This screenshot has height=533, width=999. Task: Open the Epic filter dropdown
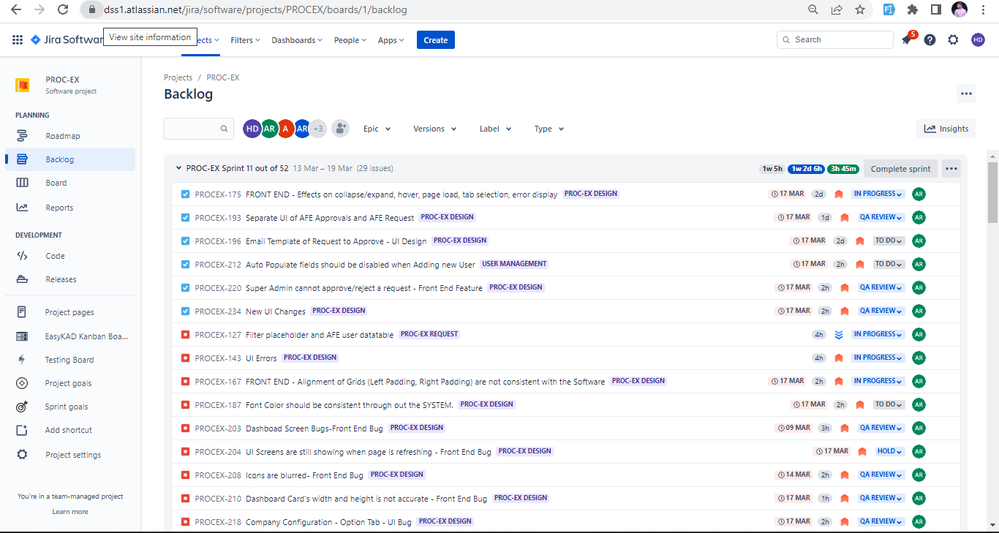pos(377,129)
